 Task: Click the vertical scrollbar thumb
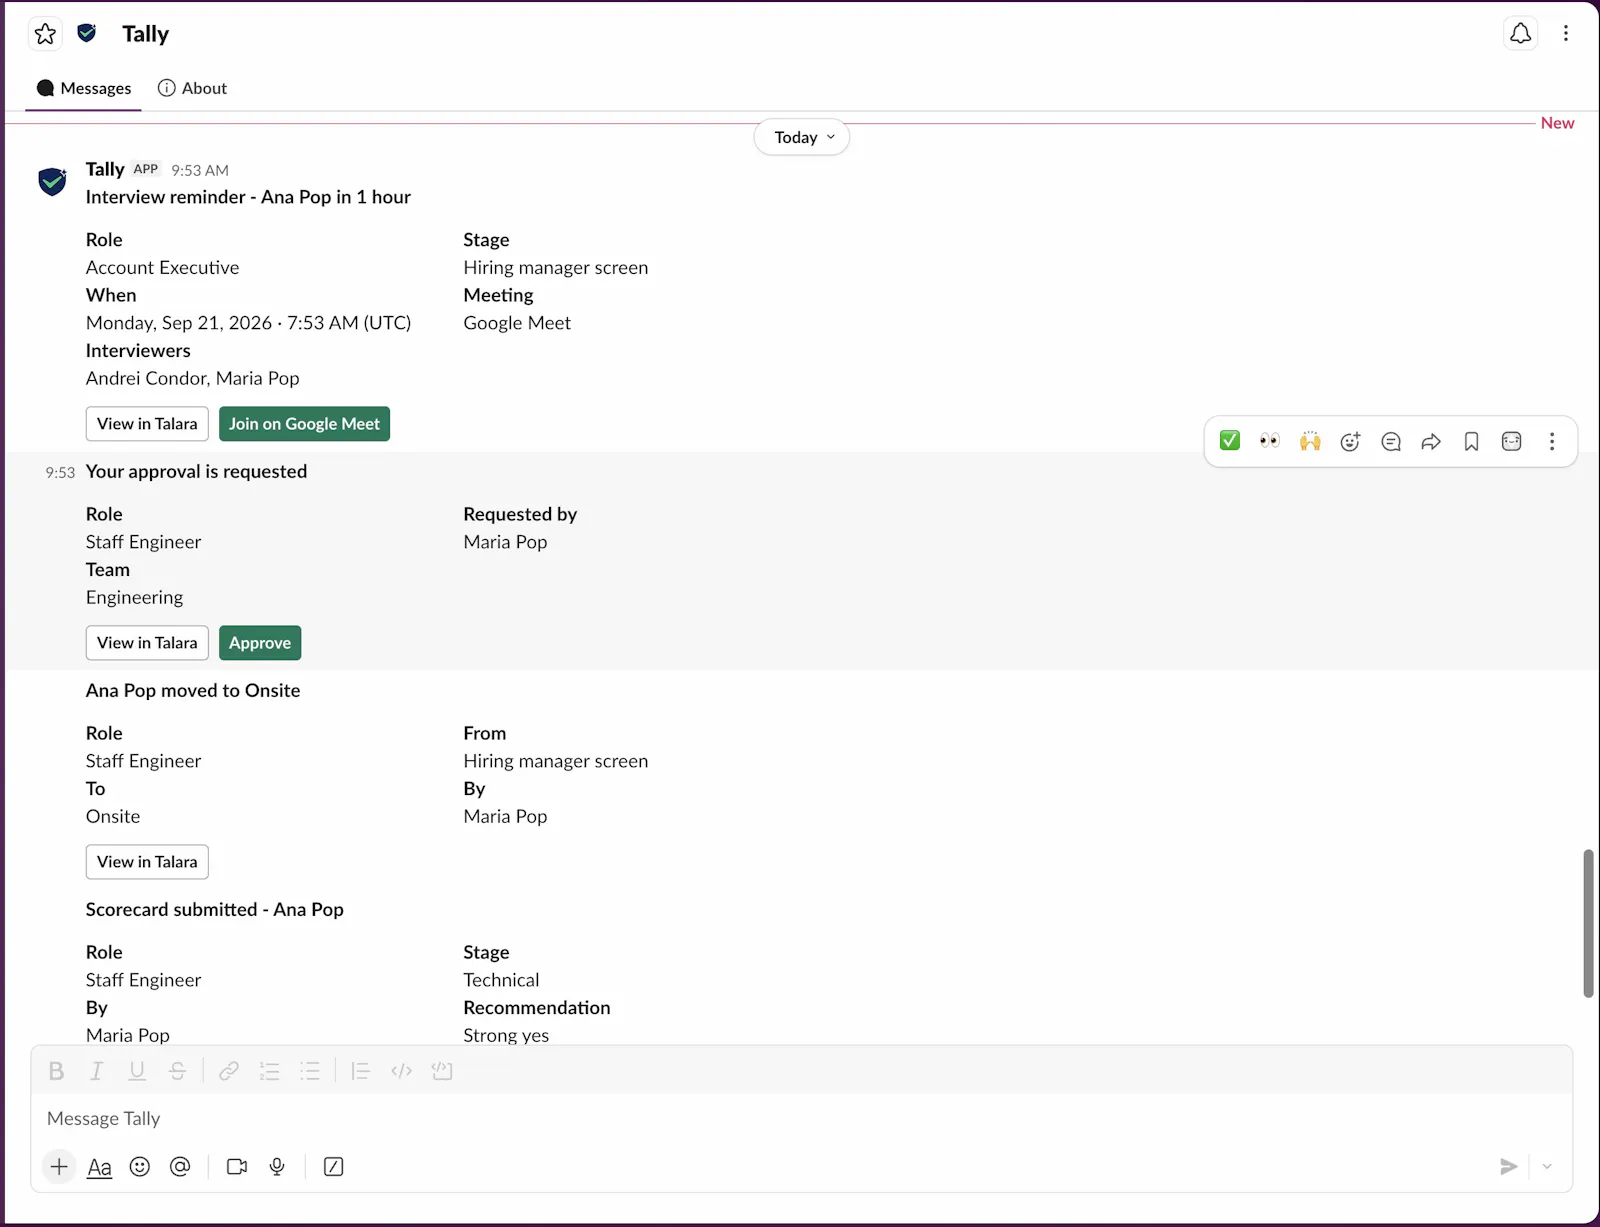(1587, 924)
